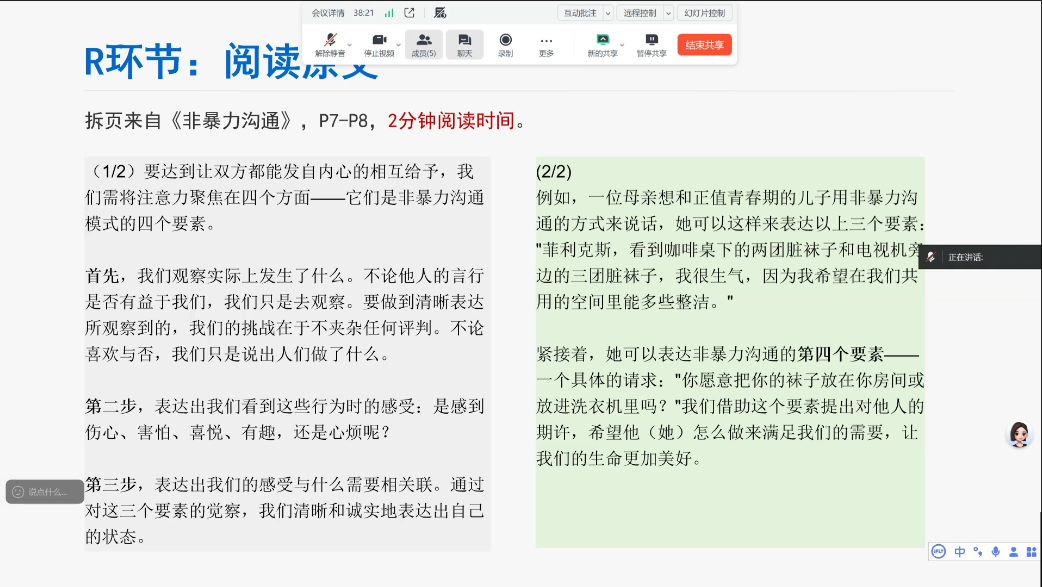This screenshot has width=1042, height=587.
Task: Click the iFLY input method microphone icon
Action: click(x=995, y=552)
